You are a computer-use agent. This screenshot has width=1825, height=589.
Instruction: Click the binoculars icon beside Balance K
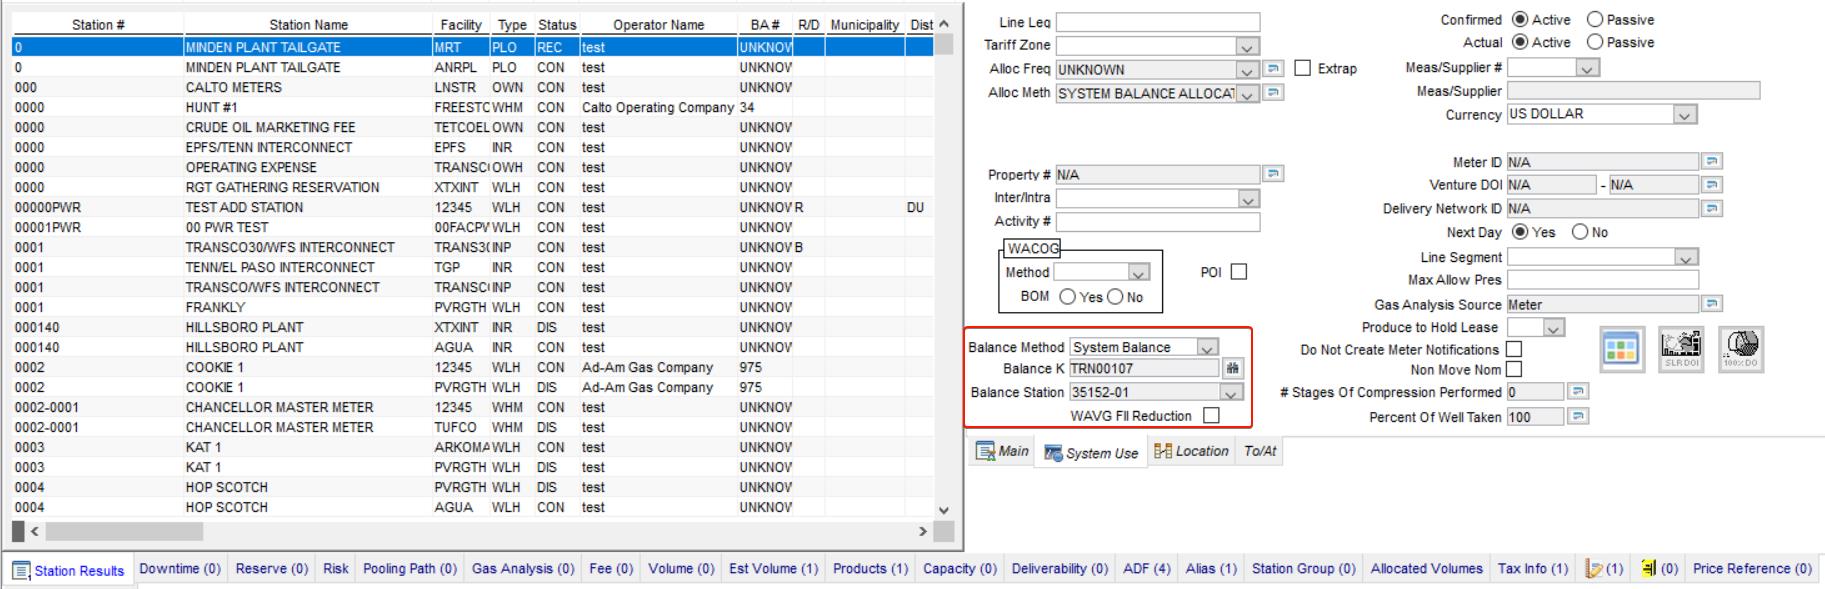[1233, 369]
